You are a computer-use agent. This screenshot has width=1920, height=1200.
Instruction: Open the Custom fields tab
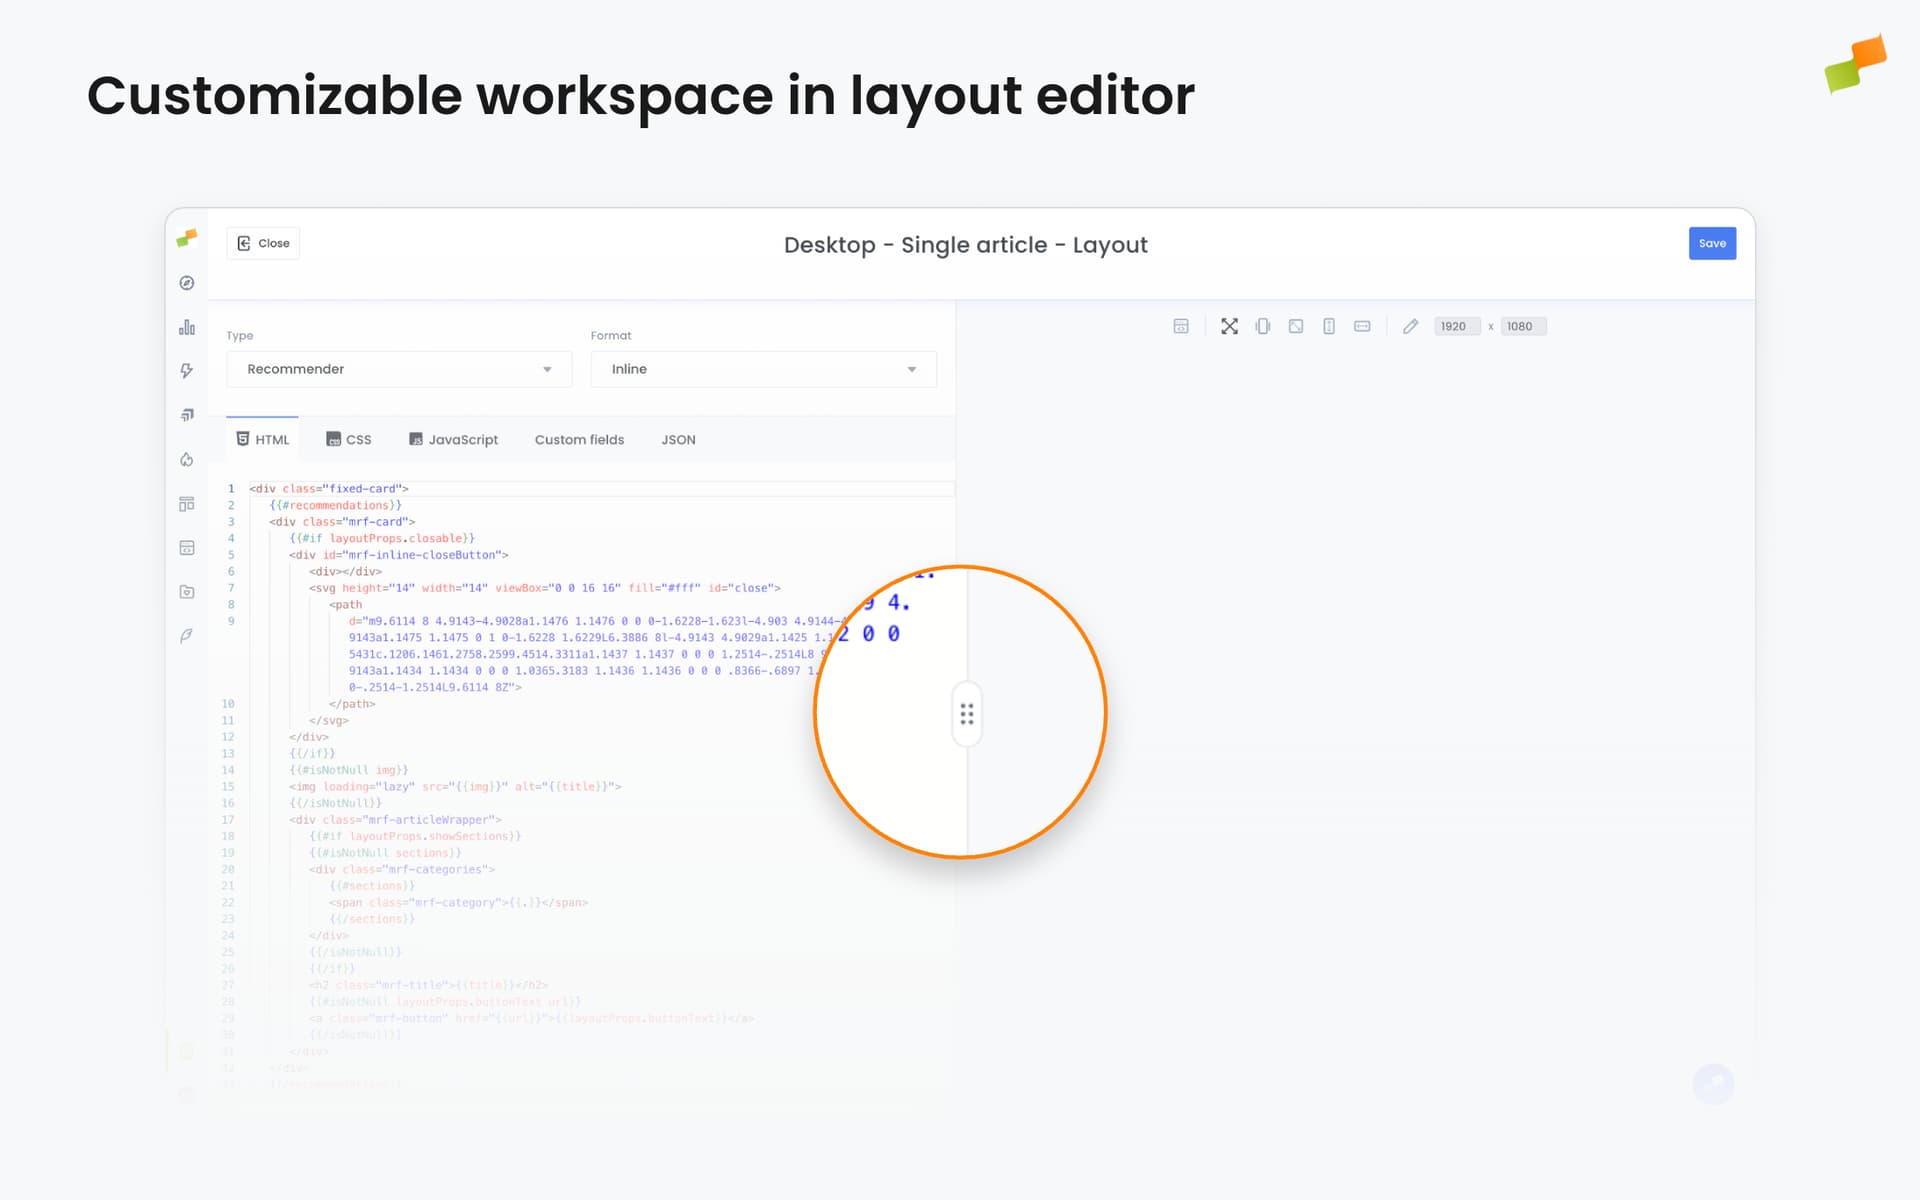[579, 439]
